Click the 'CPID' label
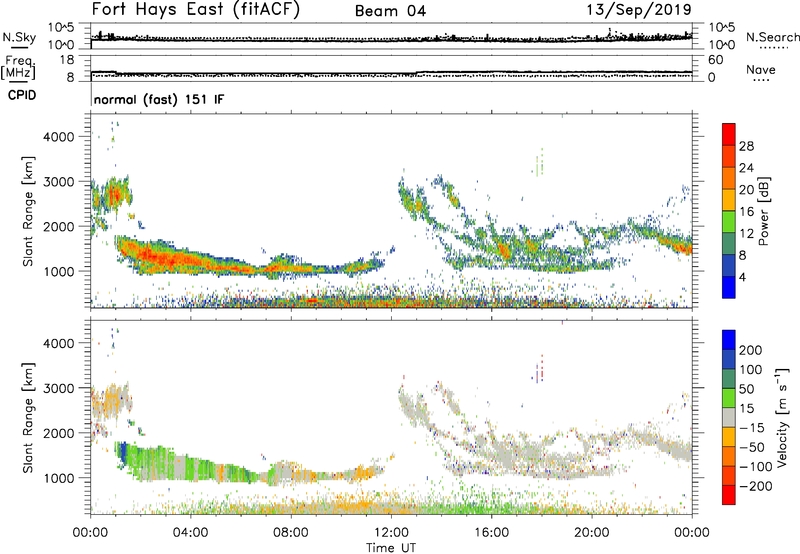Image resolution: width=800 pixels, height=554 pixels. click(22, 95)
